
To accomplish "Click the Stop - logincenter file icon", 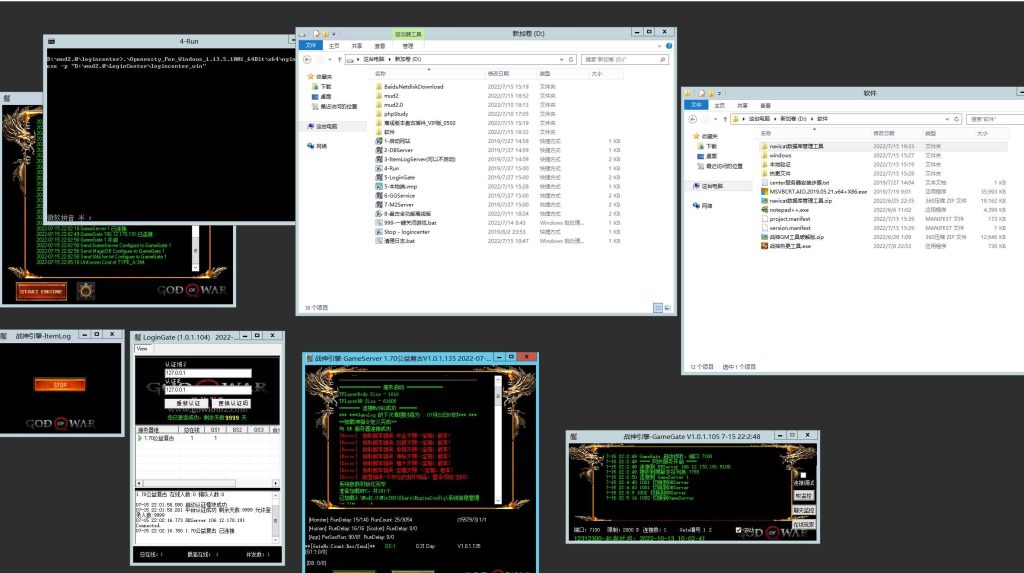I will tap(377, 231).
